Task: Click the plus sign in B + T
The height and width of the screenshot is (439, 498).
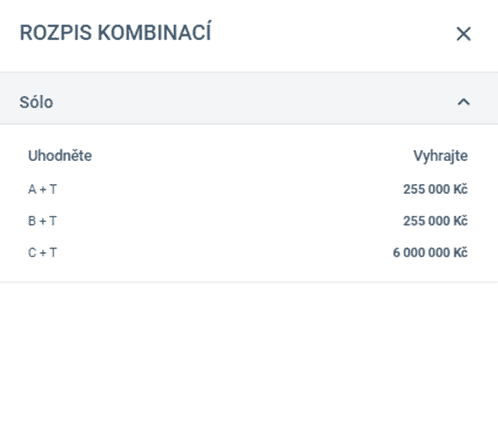Action: pyautogui.click(x=43, y=221)
